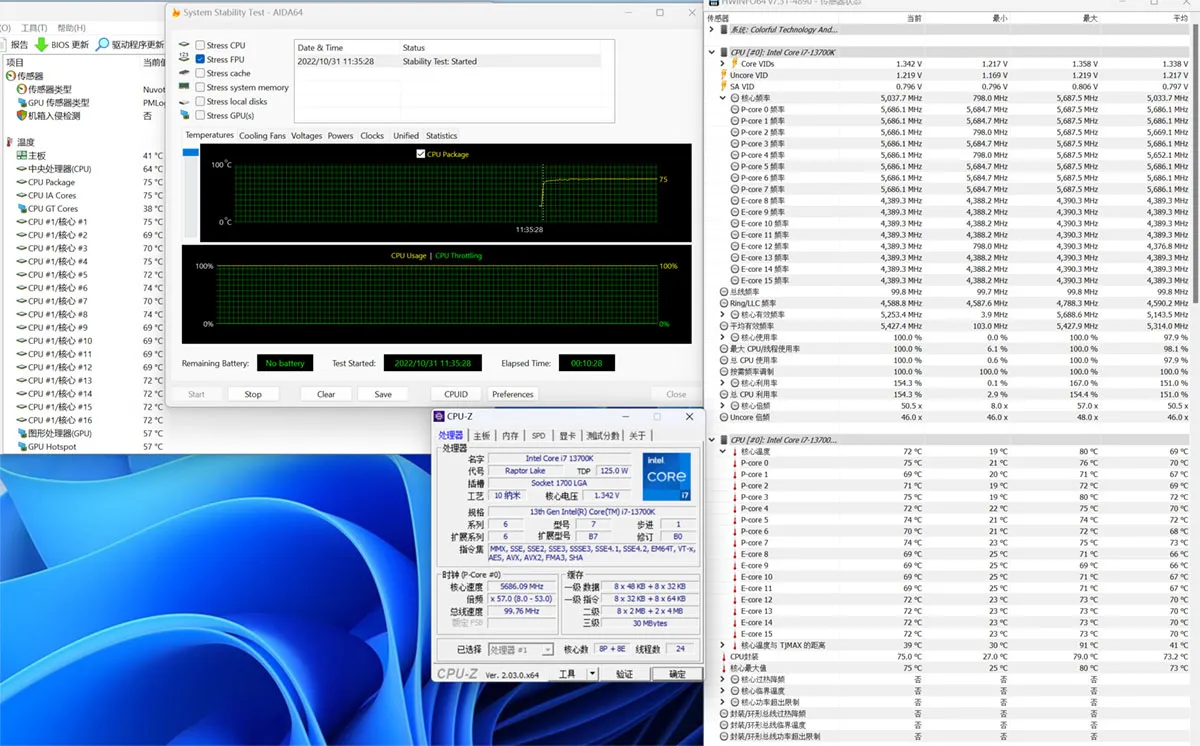Collapse the 核心温度 group in HWiNFO
Screen dimensions: 1200x746
[x=722, y=451]
